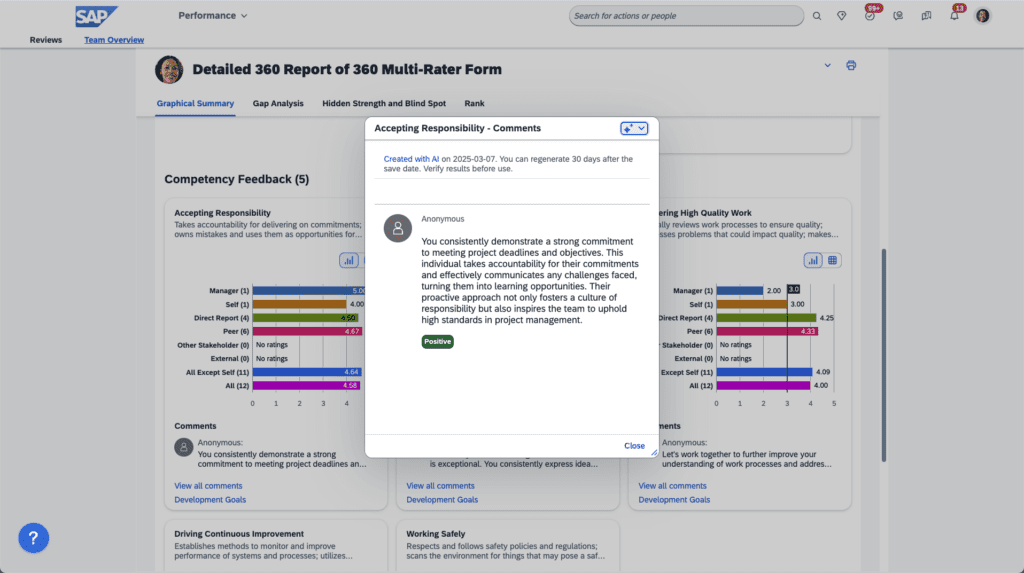Viewport: 1024px width, 573px height.
Task: Switch to the Gap Analysis tab
Action: (278, 103)
